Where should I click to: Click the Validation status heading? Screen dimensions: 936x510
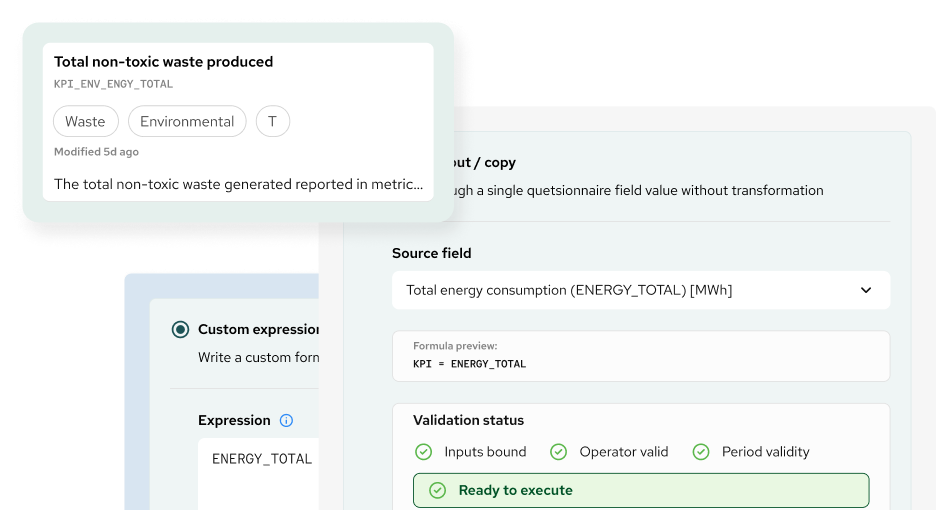pos(468,421)
